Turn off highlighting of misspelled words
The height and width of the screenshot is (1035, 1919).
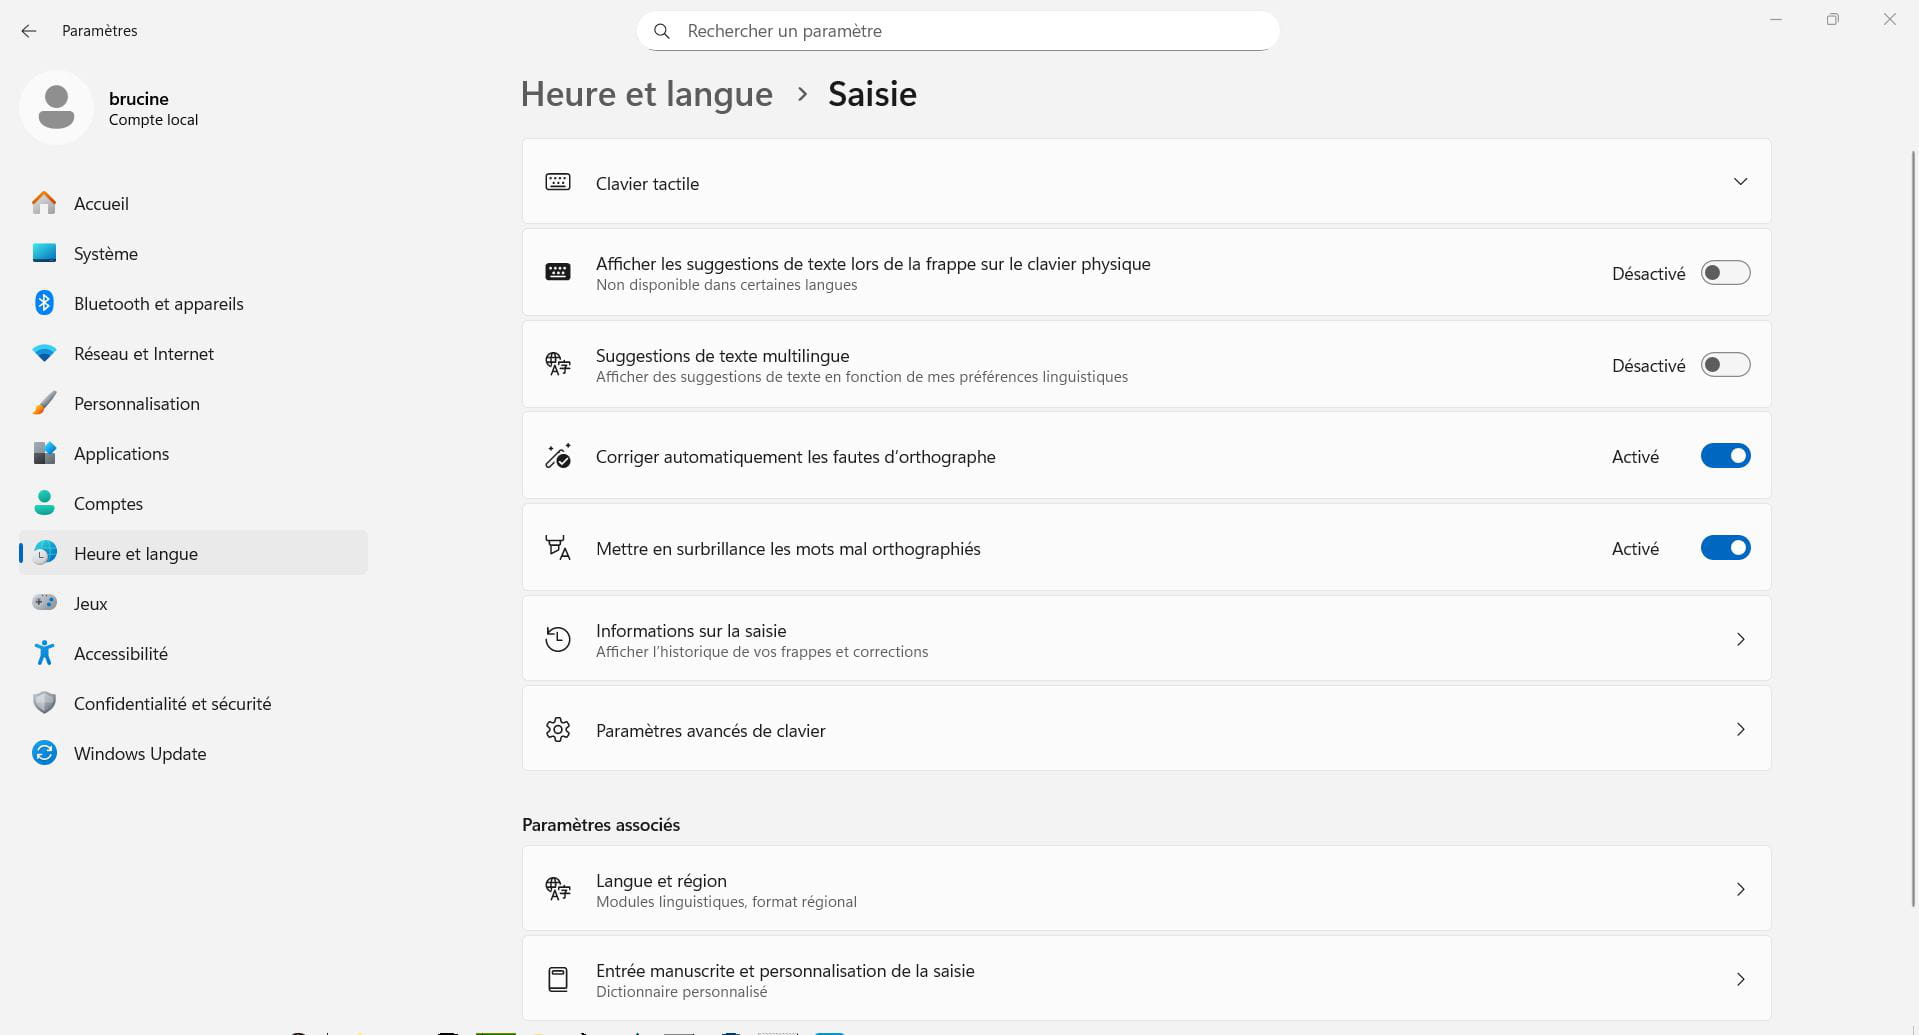(1725, 548)
